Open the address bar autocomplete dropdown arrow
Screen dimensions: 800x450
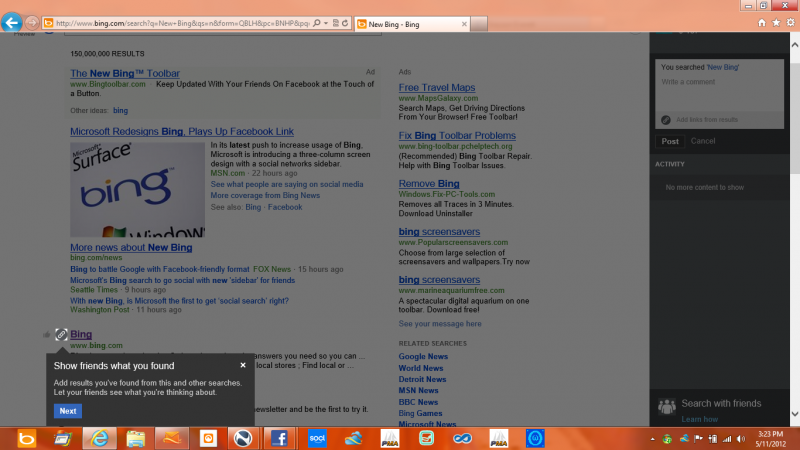(x=326, y=23)
